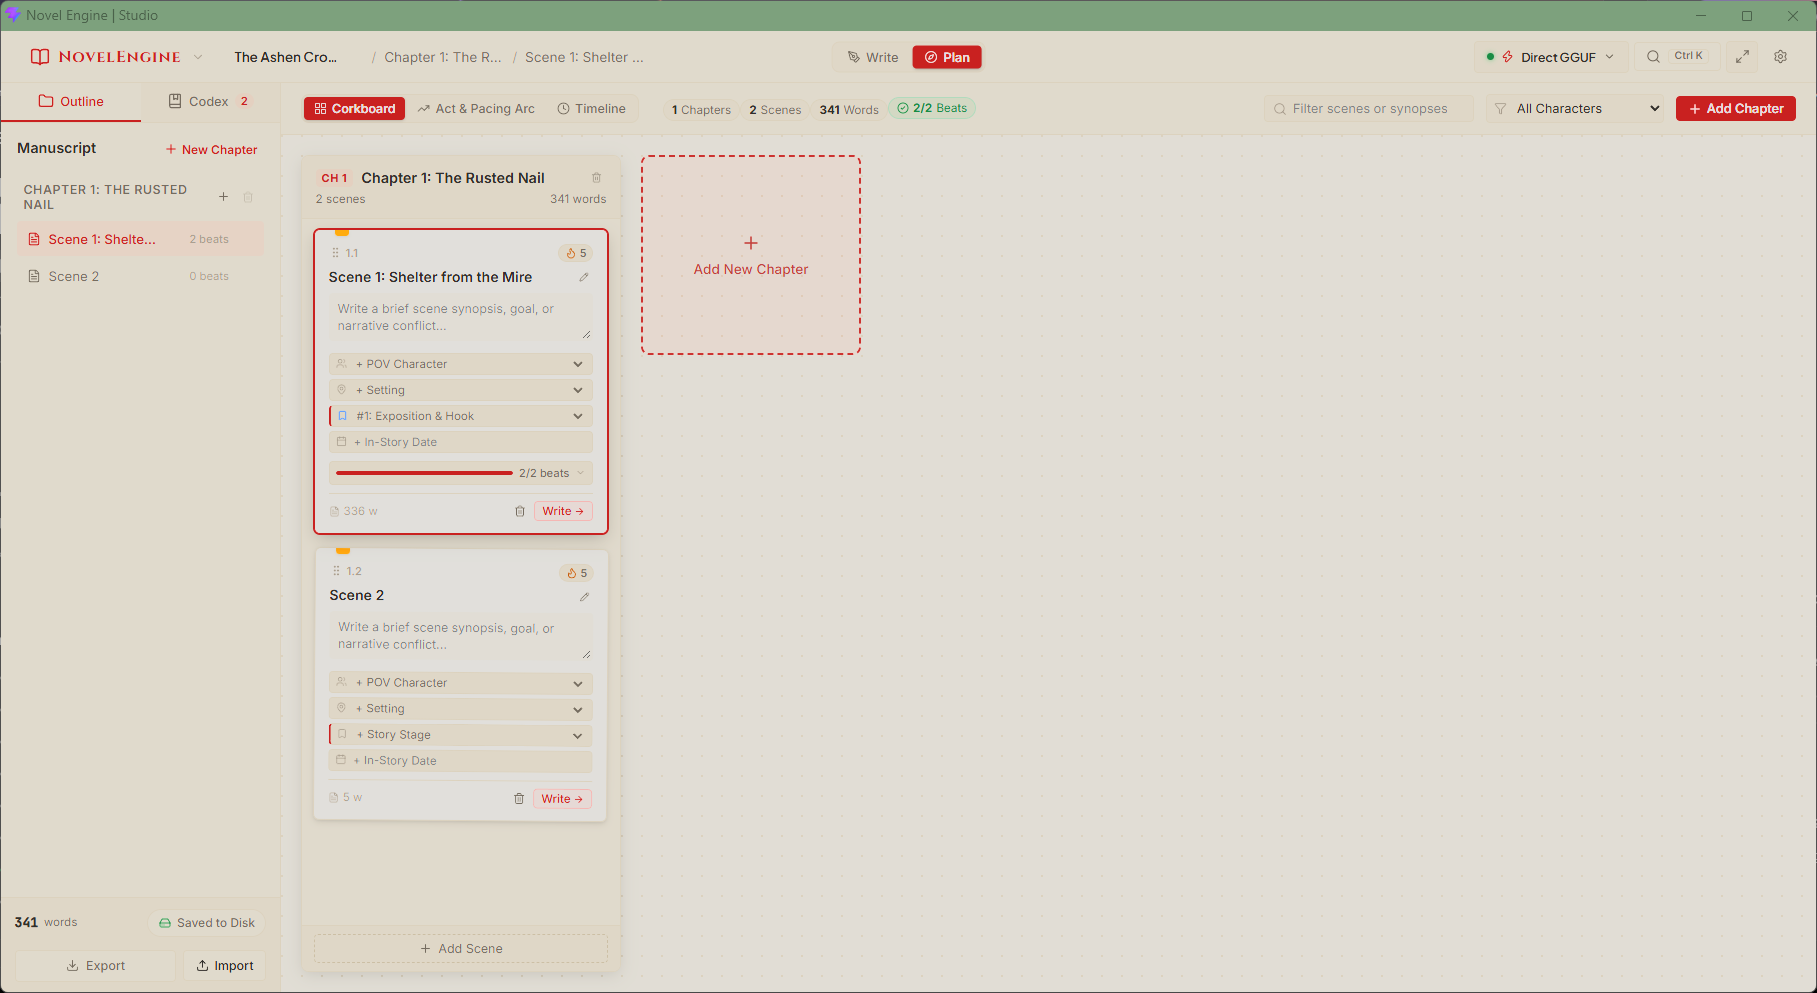Add scene via plus icon beside Chapter 1 in outline

pos(223,197)
